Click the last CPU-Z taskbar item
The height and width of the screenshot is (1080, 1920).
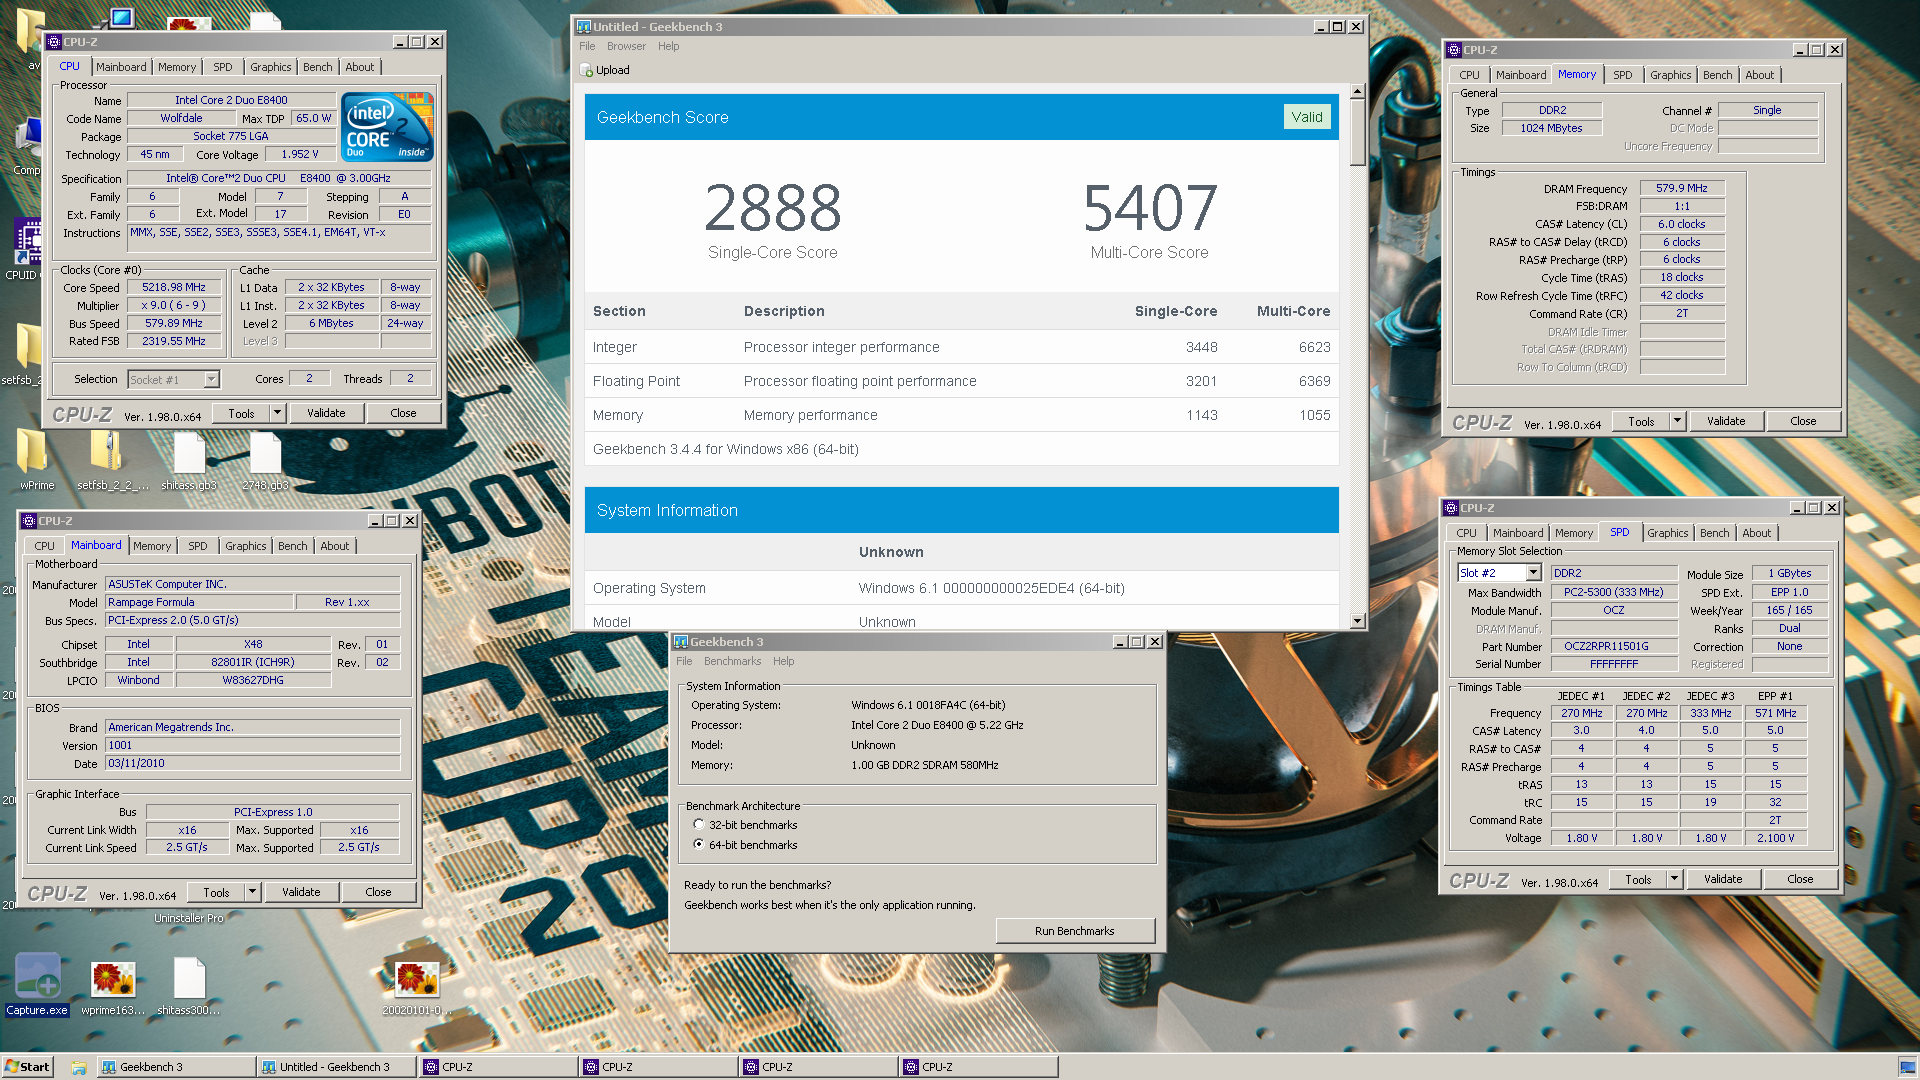pyautogui.click(x=977, y=1067)
